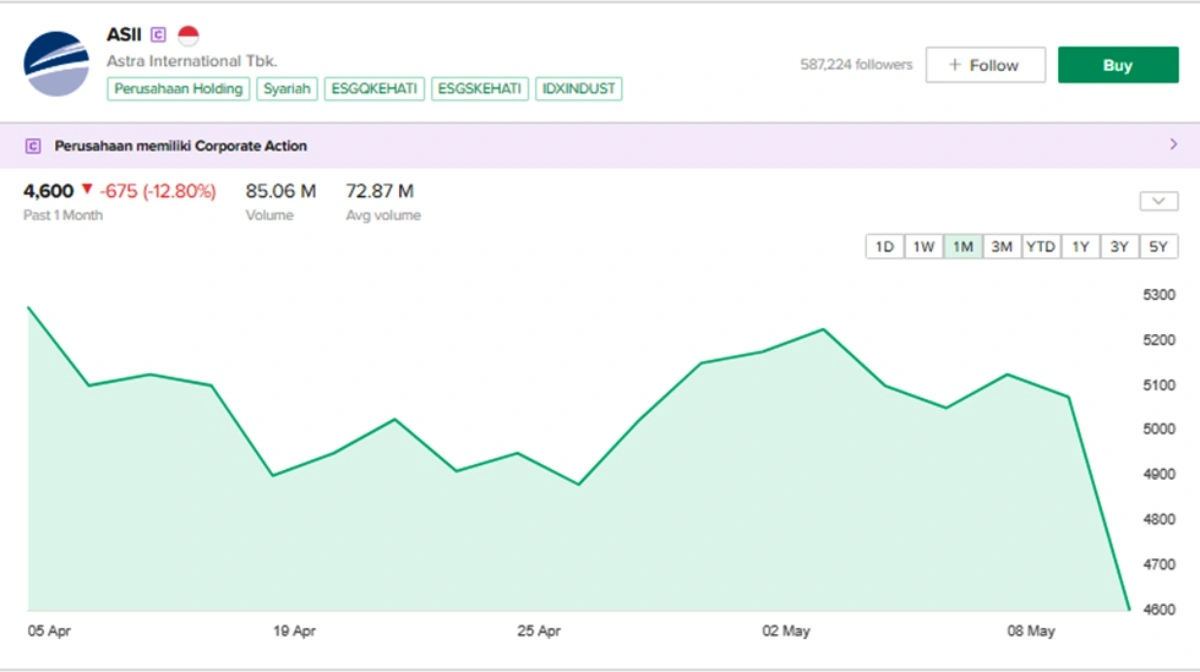
Task: Select the 3M chart range
Action: coord(1002,247)
